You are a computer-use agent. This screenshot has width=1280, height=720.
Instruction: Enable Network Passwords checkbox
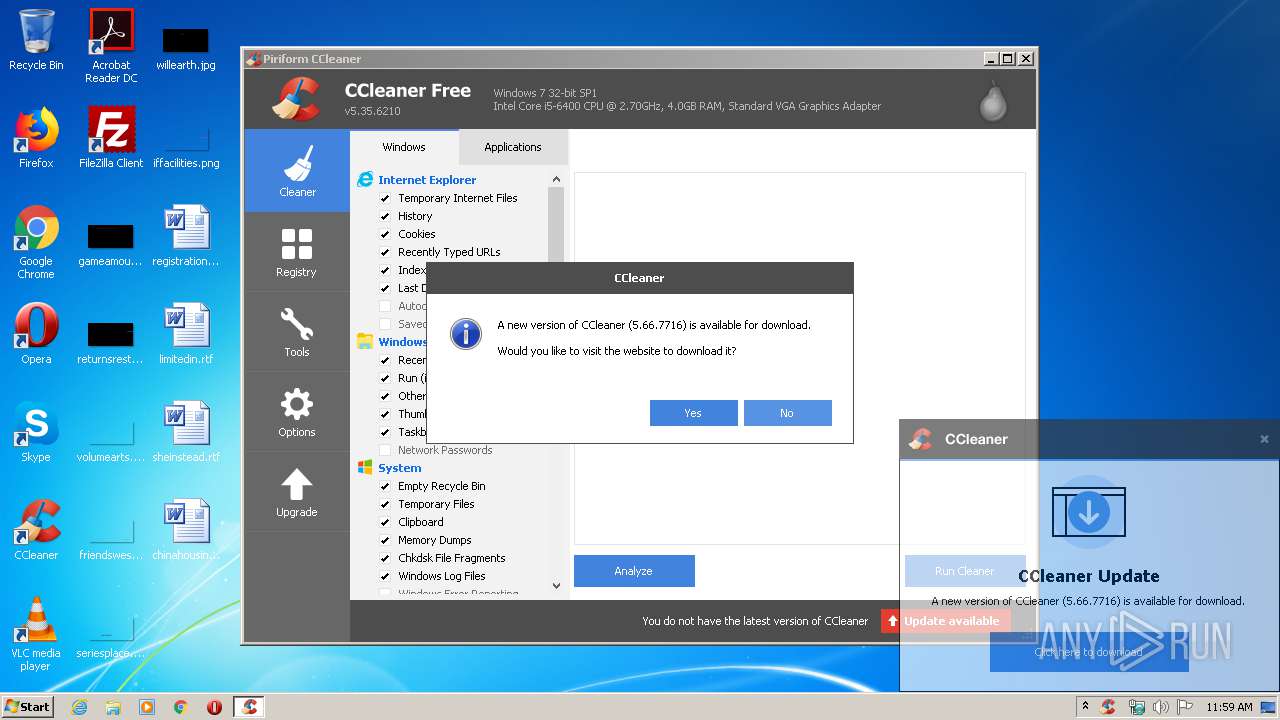pos(385,450)
